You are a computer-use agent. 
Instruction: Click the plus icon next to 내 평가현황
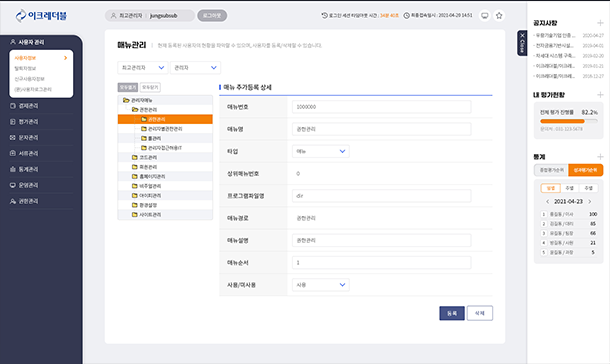point(600,94)
